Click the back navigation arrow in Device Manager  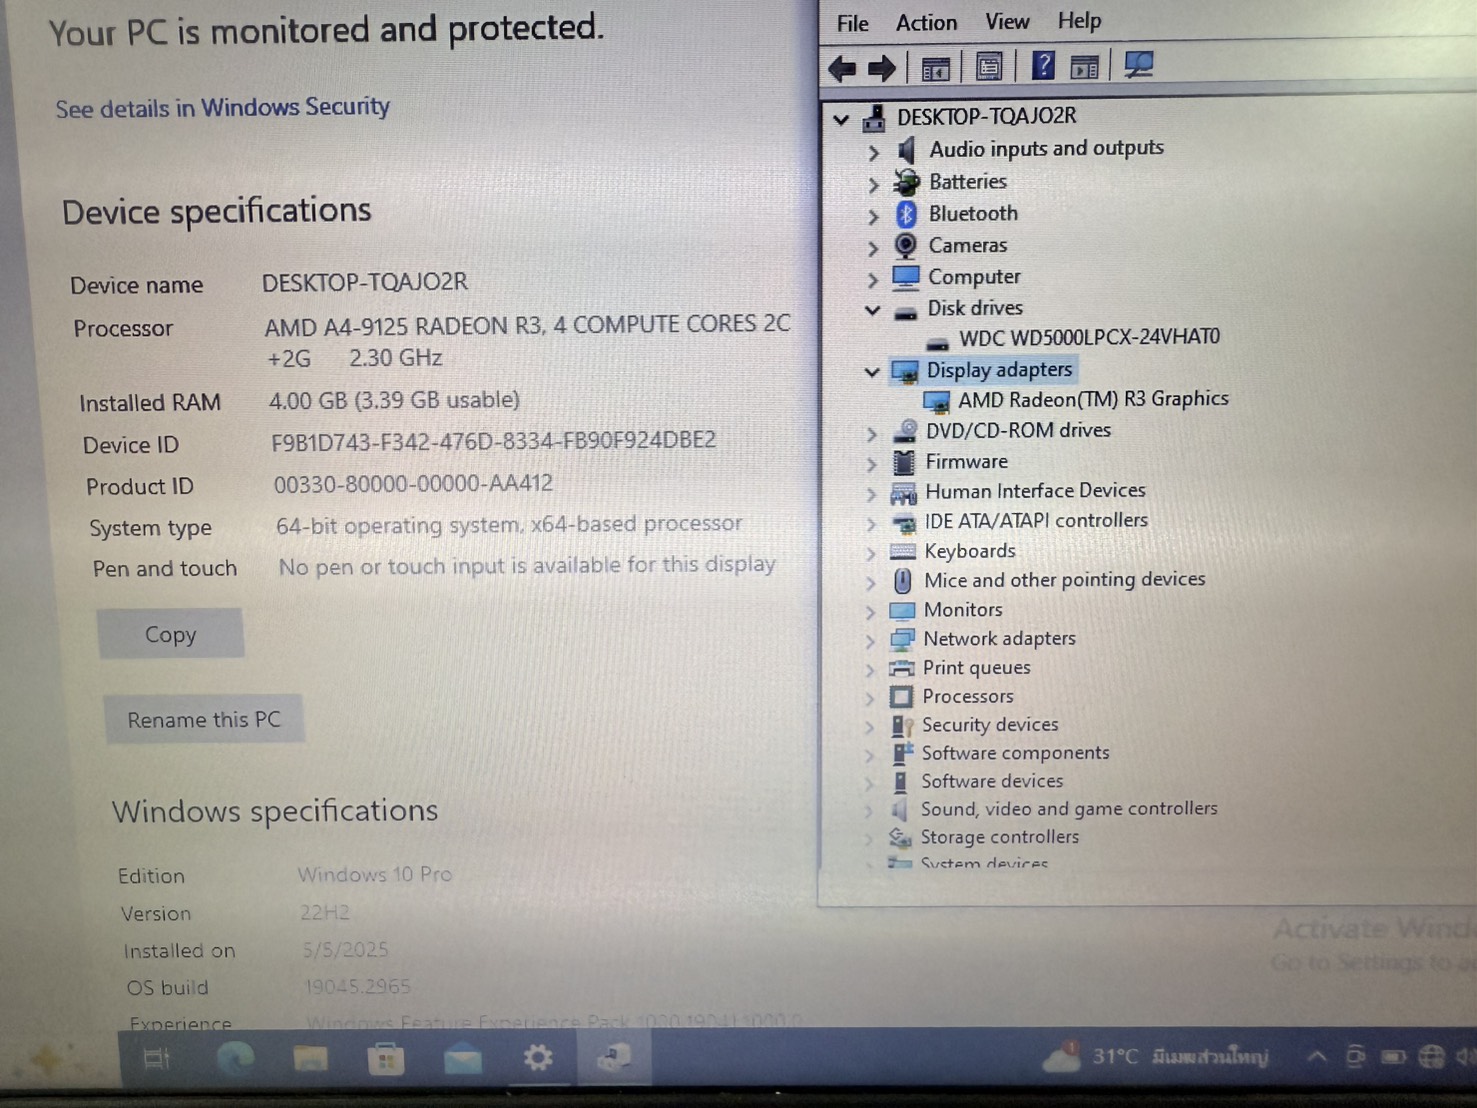pyautogui.click(x=843, y=67)
